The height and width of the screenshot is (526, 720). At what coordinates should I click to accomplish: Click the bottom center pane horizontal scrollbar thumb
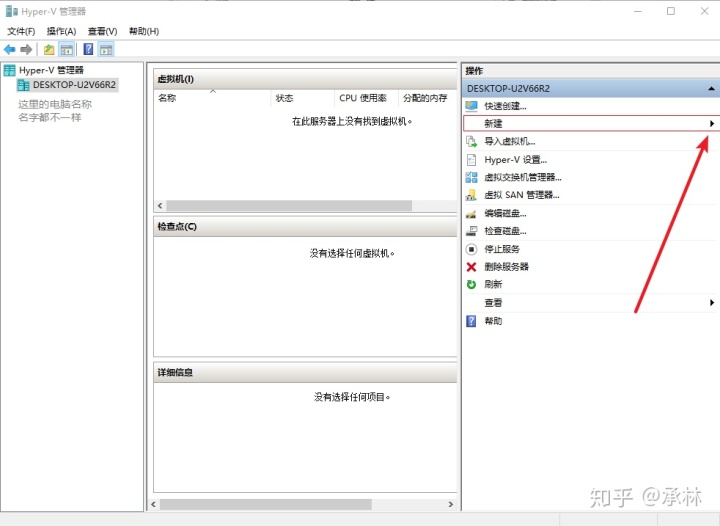(x=265, y=504)
